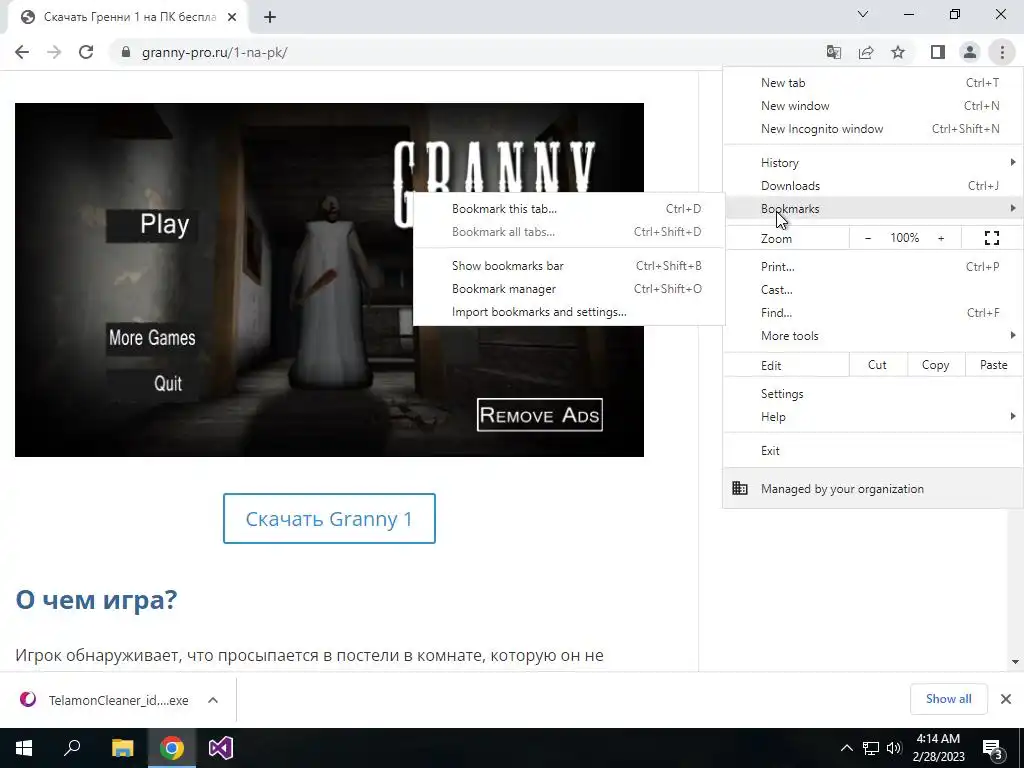Click the Скачать Granny 1 button
Image resolution: width=1024 pixels, height=768 pixels.
[x=329, y=519]
